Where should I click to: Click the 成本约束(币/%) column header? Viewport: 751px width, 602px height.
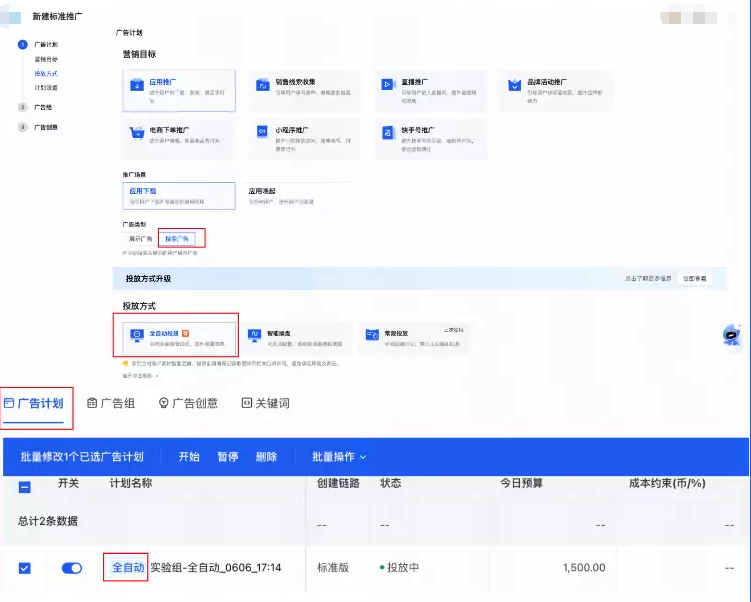pyautogui.click(x=667, y=483)
